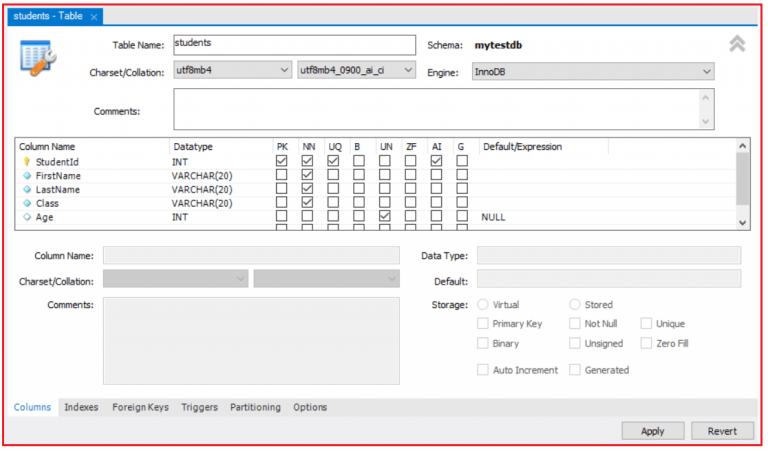The height and width of the screenshot is (451, 768).
Task: Click the Apply button
Action: coord(652,431)
